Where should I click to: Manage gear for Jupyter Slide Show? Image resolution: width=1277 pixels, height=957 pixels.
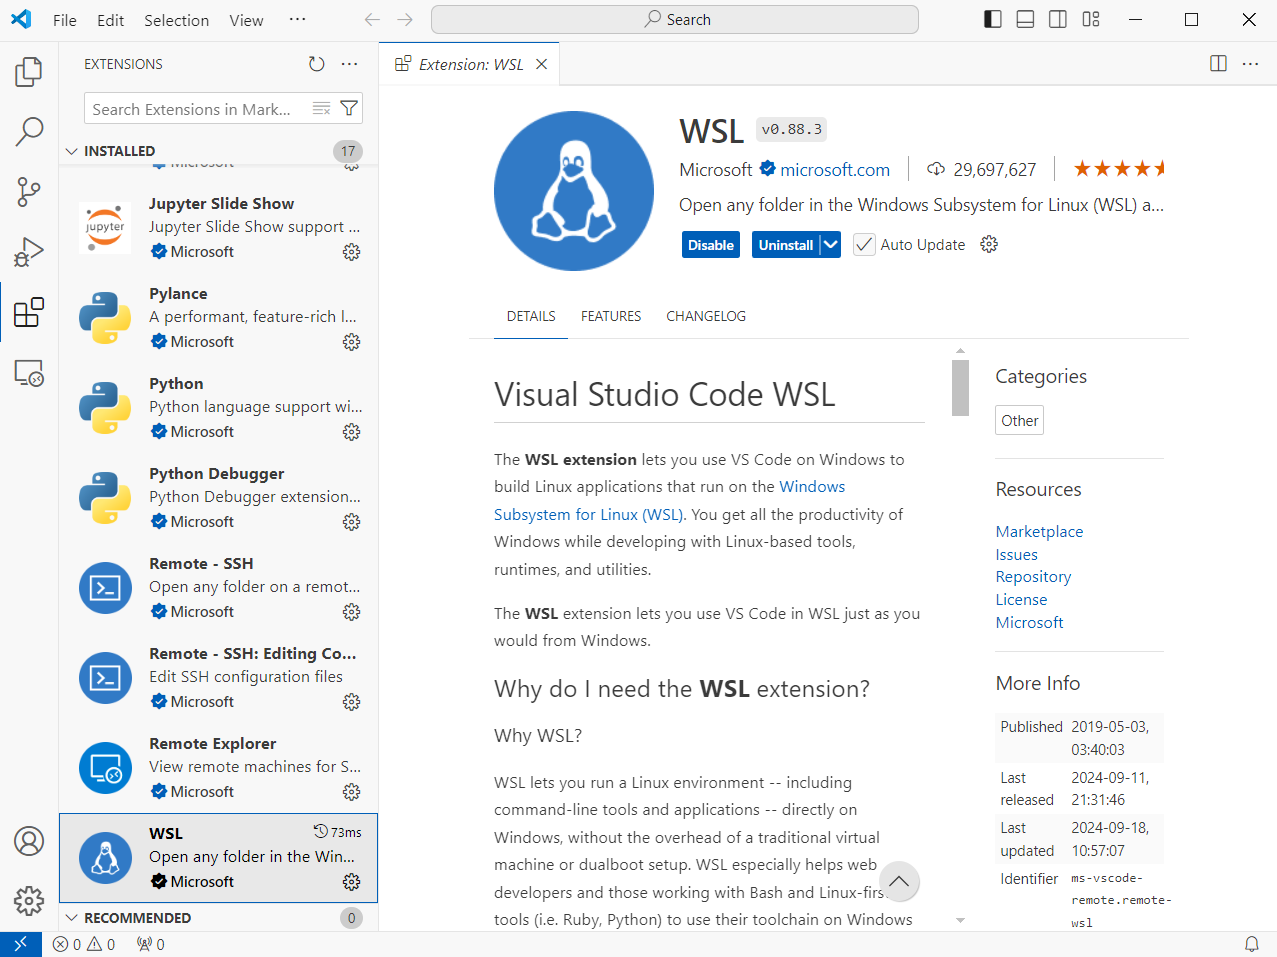(351, 252)
